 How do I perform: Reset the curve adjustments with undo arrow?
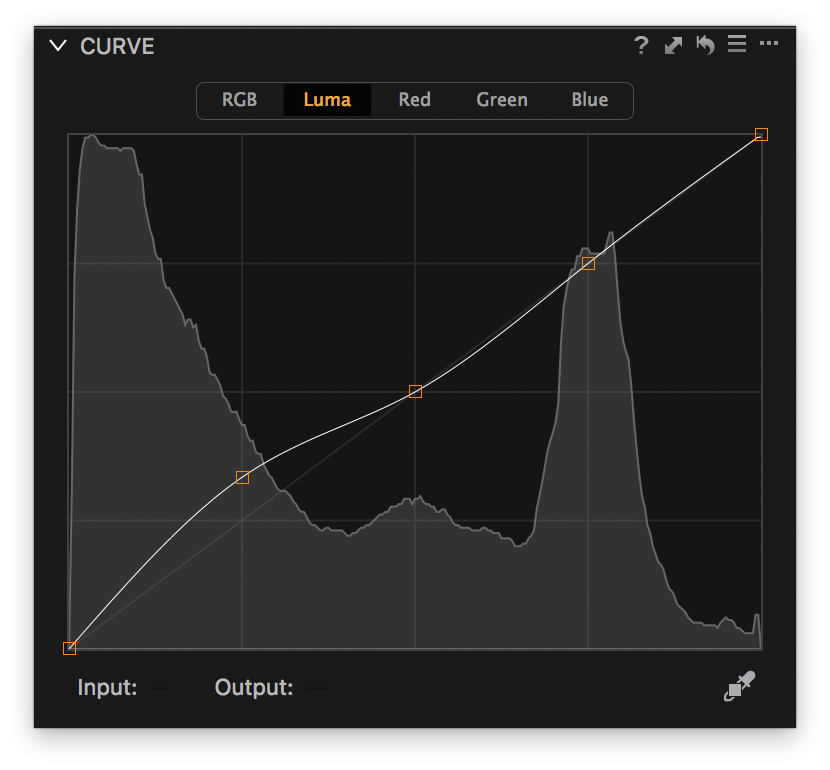pos(705,45)
